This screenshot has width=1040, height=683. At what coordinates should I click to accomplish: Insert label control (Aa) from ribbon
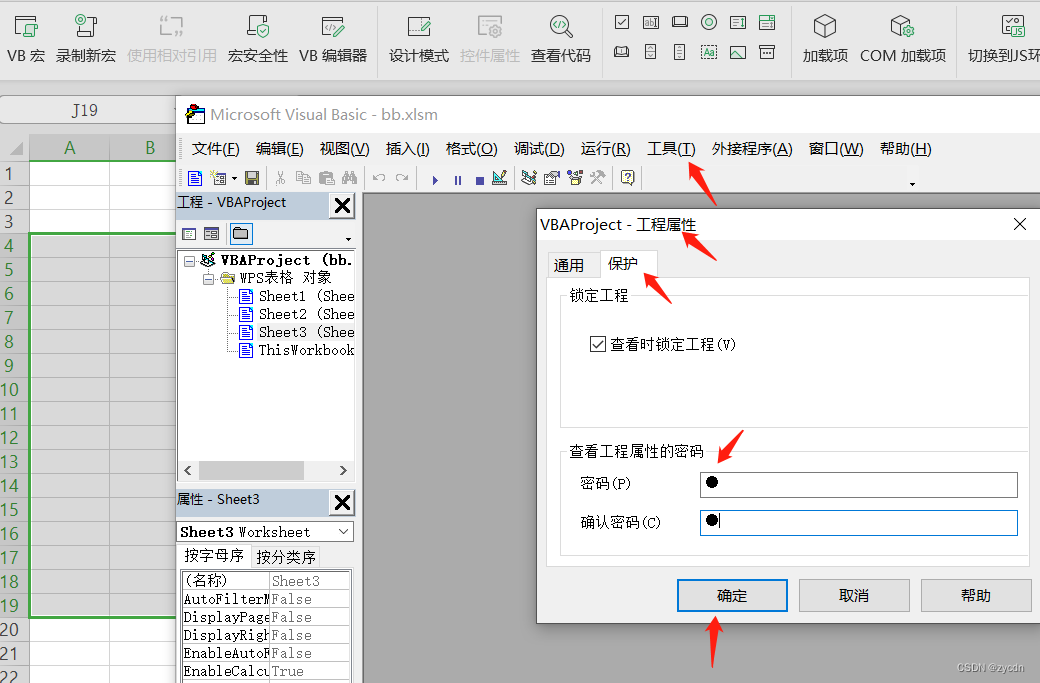709,52
